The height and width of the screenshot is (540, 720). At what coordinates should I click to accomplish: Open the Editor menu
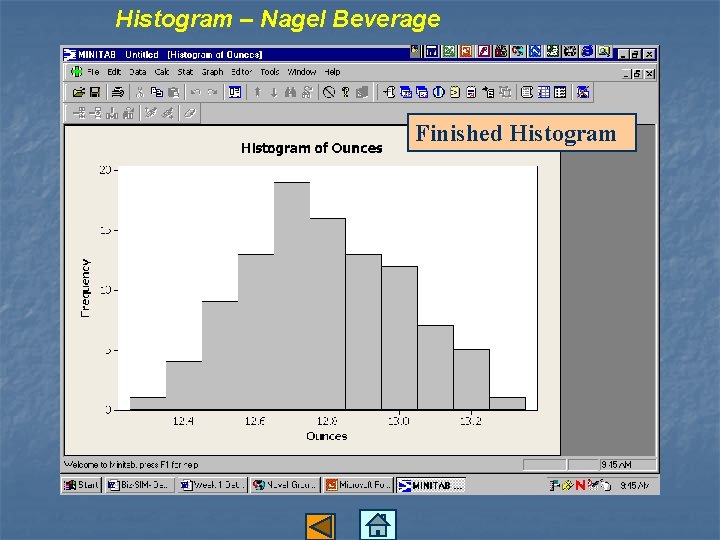(242, 72)
